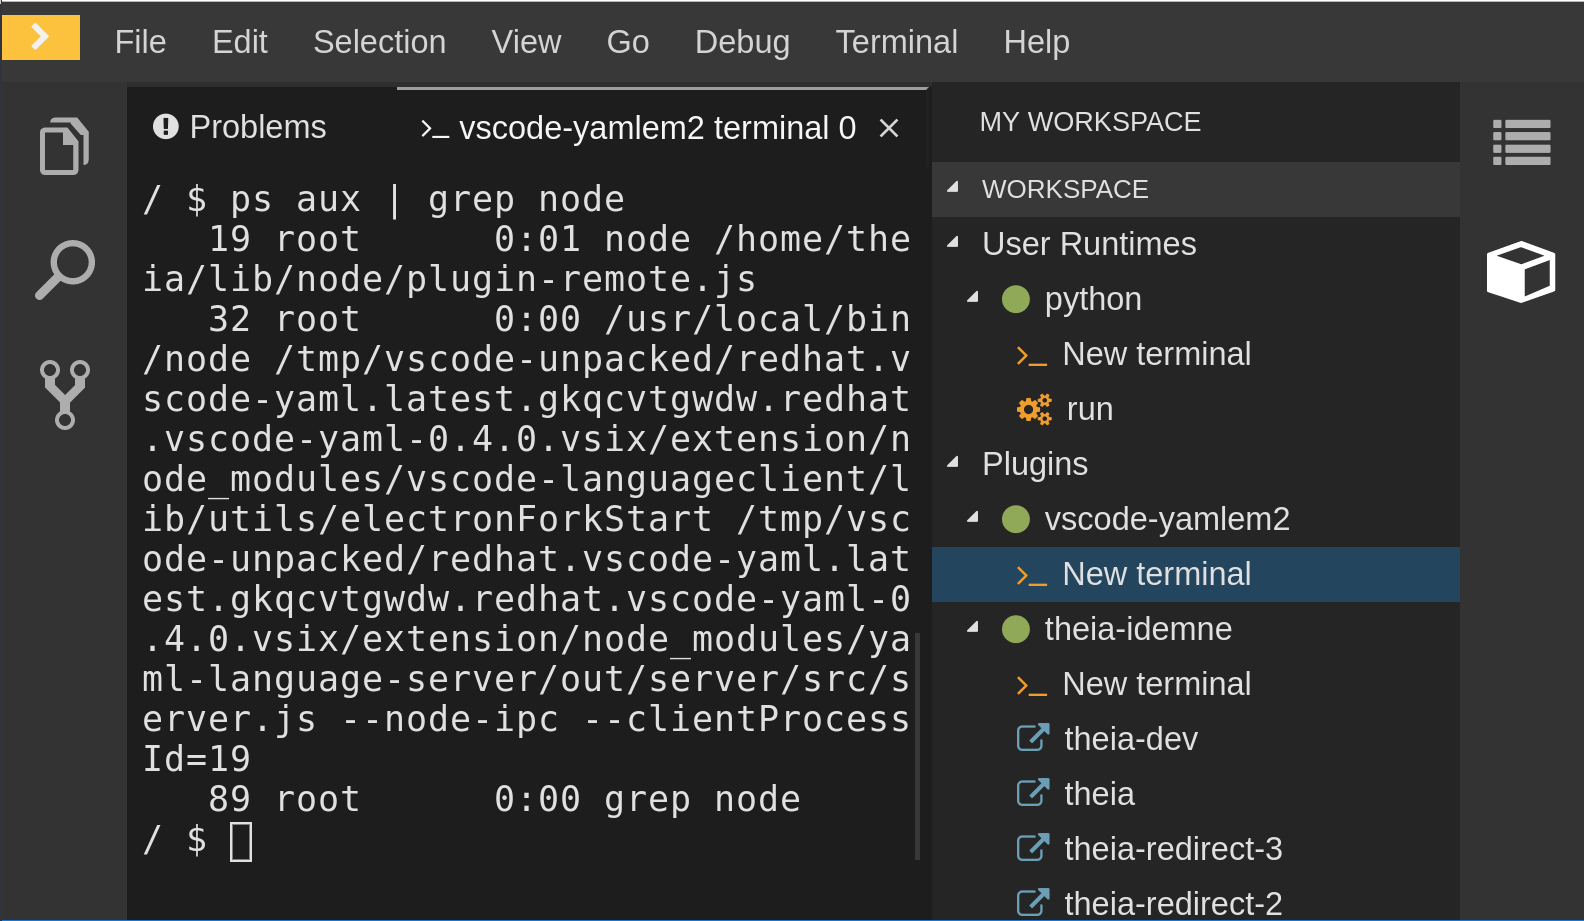Screen dimensions: 1584x921
Task: Toggle the workspace cube icon panel
Action: coord(1521,271)
